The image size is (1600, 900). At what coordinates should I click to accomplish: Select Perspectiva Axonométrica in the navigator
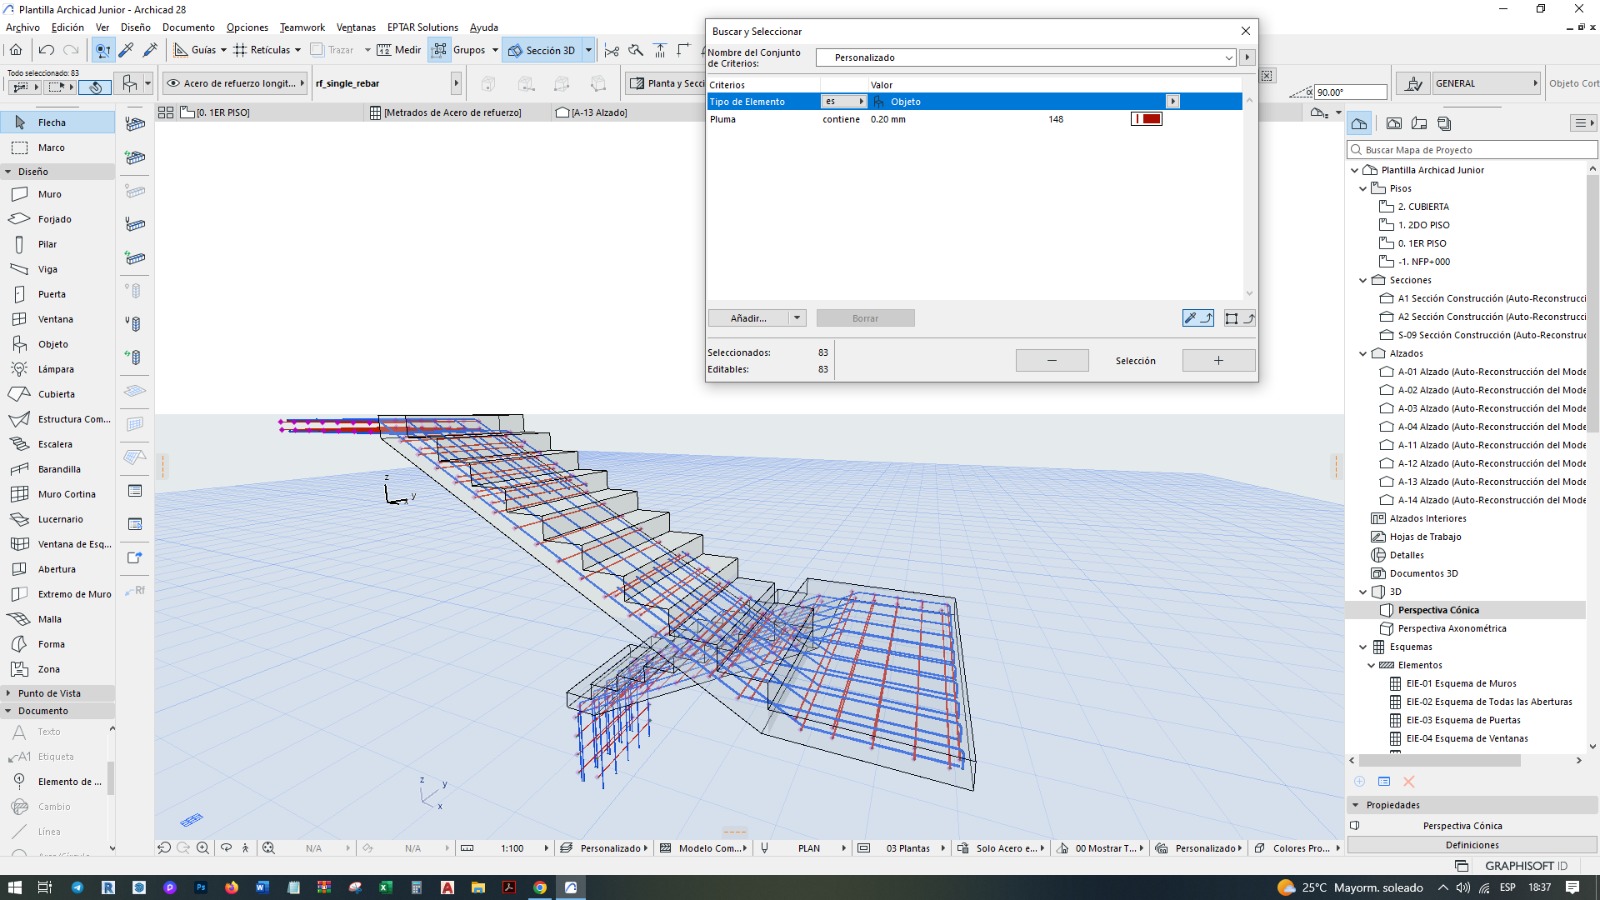click(1452, 628)
